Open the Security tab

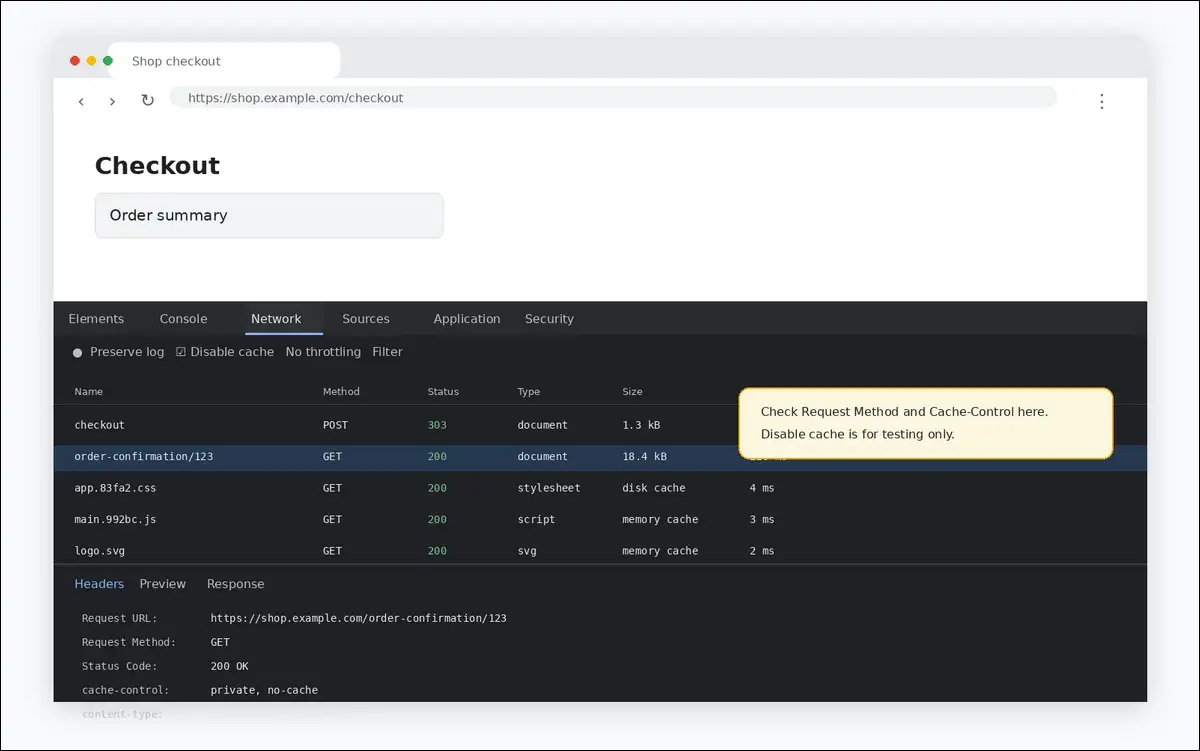[549, 319]
